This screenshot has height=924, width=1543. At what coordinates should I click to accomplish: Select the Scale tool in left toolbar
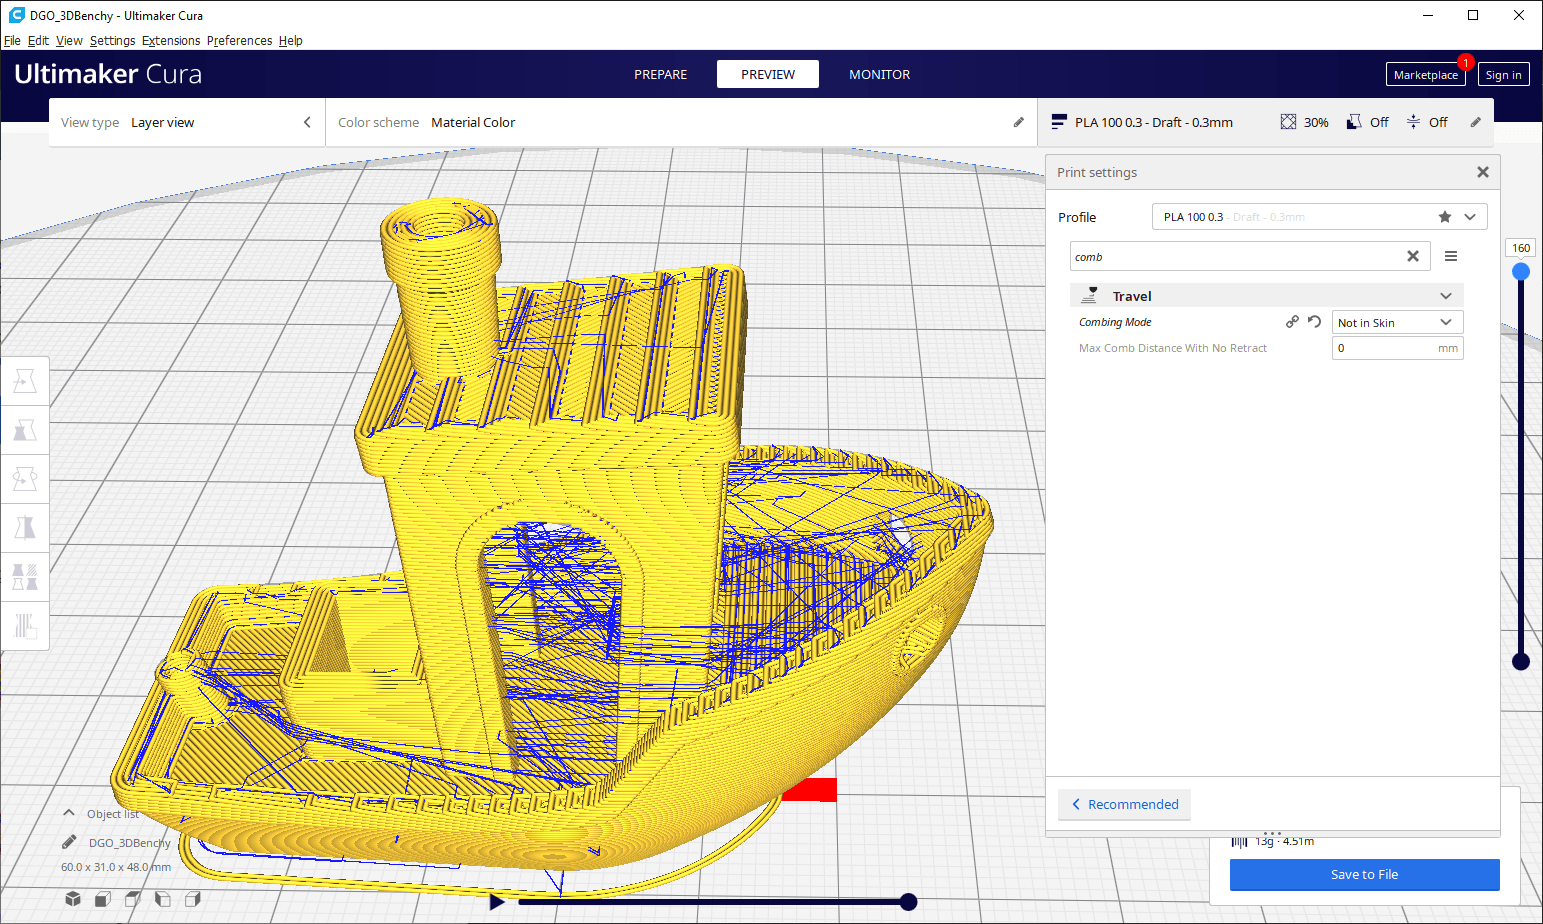point(25,430)
